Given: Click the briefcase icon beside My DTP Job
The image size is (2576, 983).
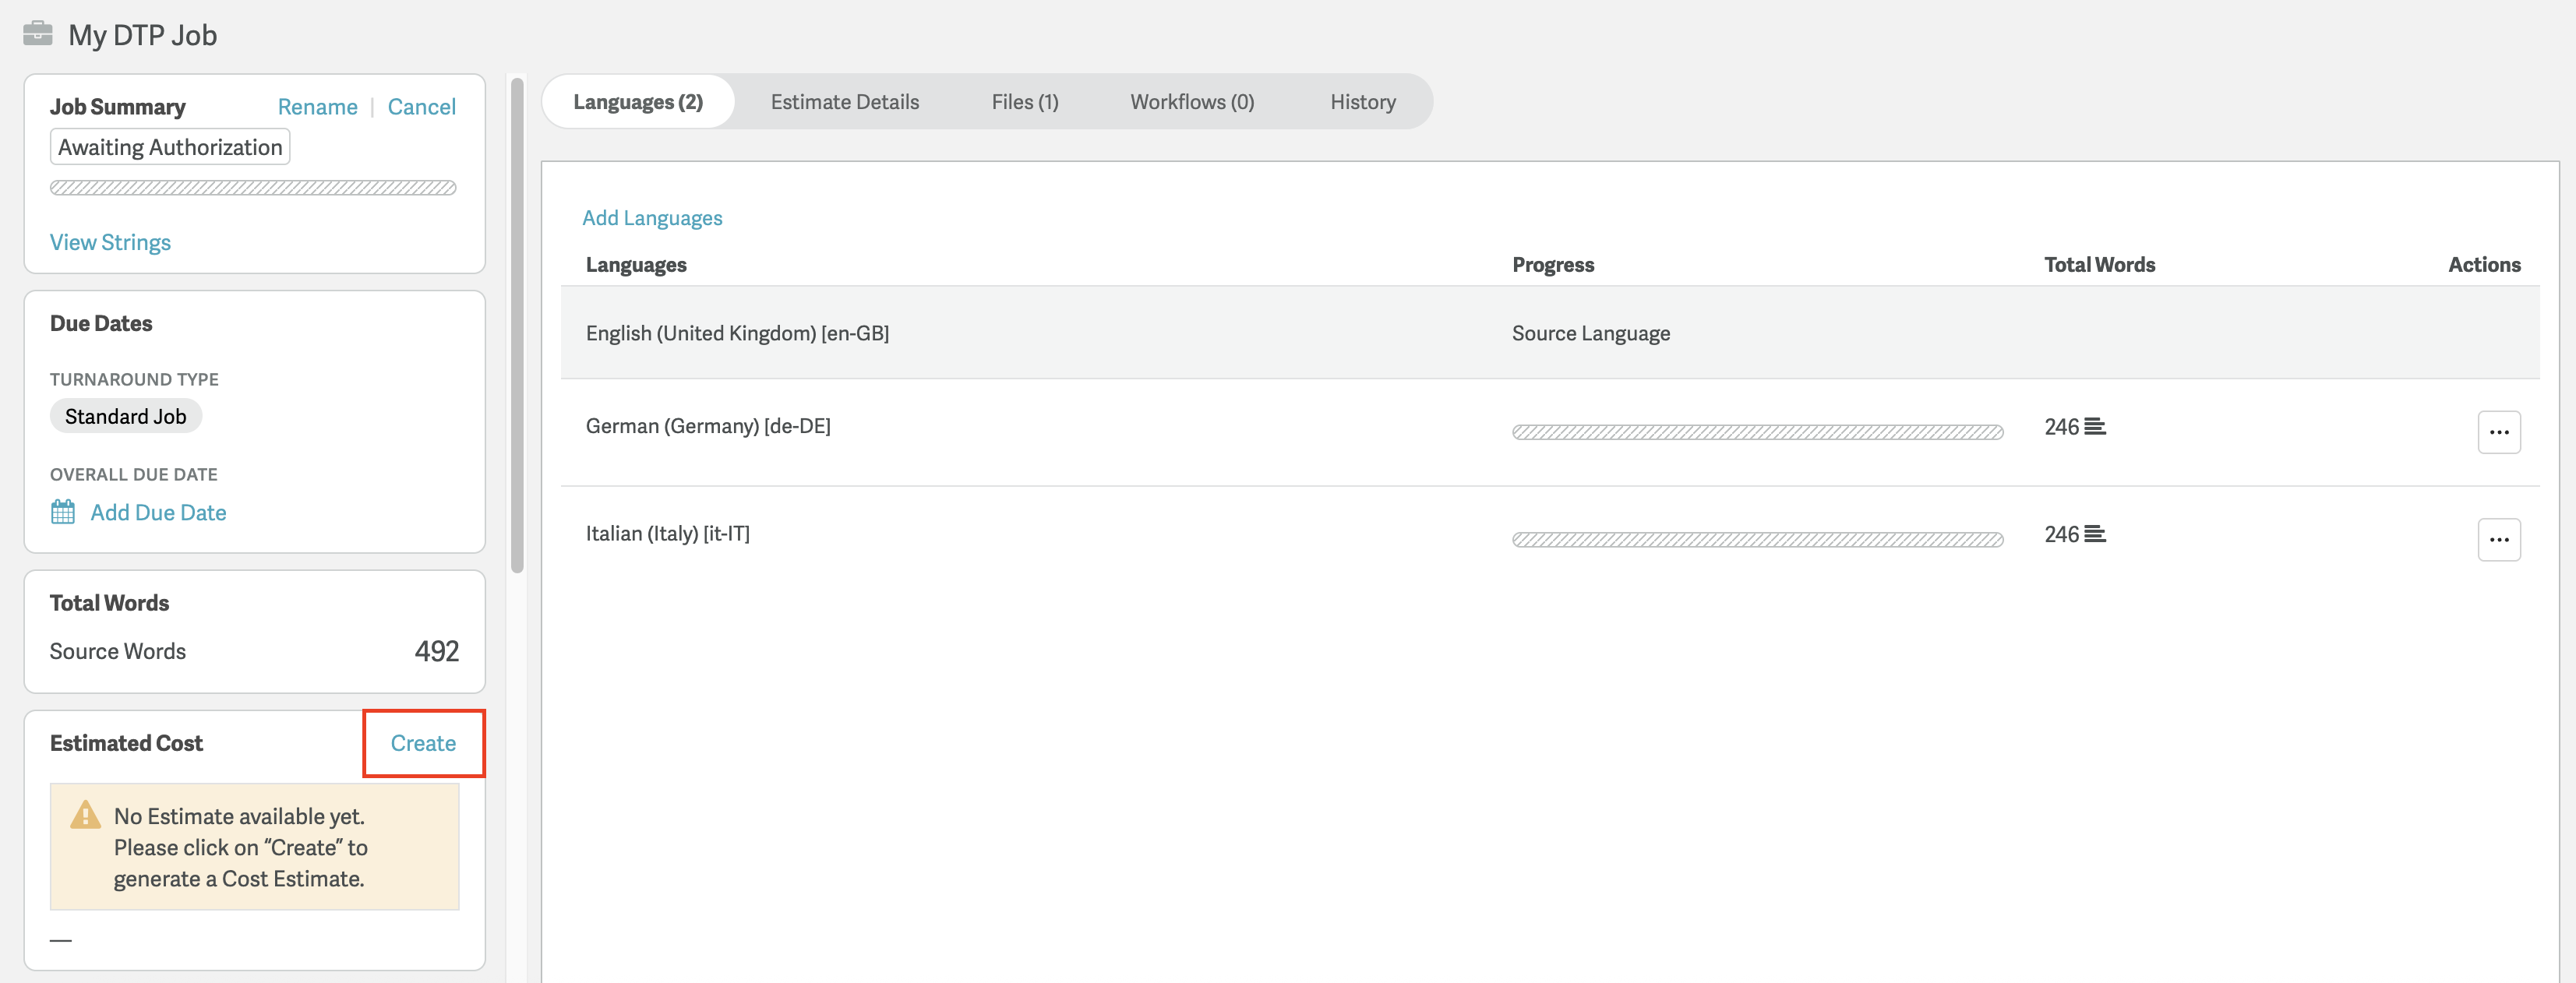Looking at the screenshot, I should pyautogui.click(x=38, y=34).
